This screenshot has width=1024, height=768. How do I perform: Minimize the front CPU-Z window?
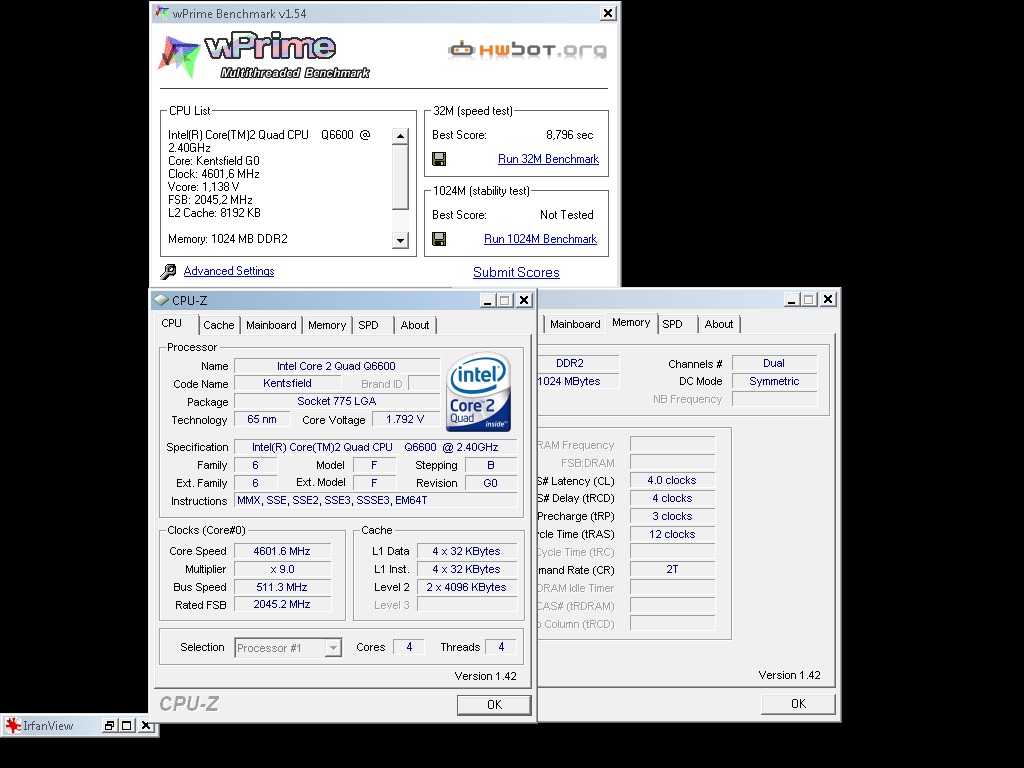[x=487, y=300]
